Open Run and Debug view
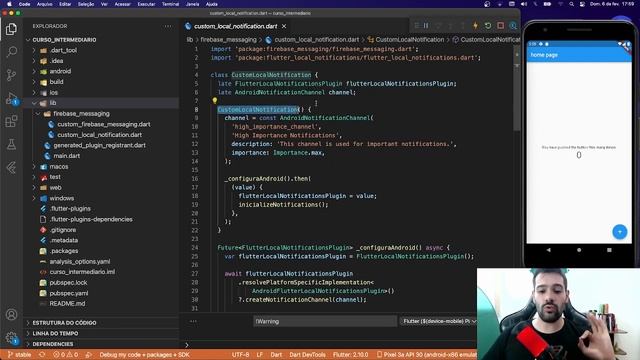The height and width of the screenshot is (360, 640). tap(11, 98)
